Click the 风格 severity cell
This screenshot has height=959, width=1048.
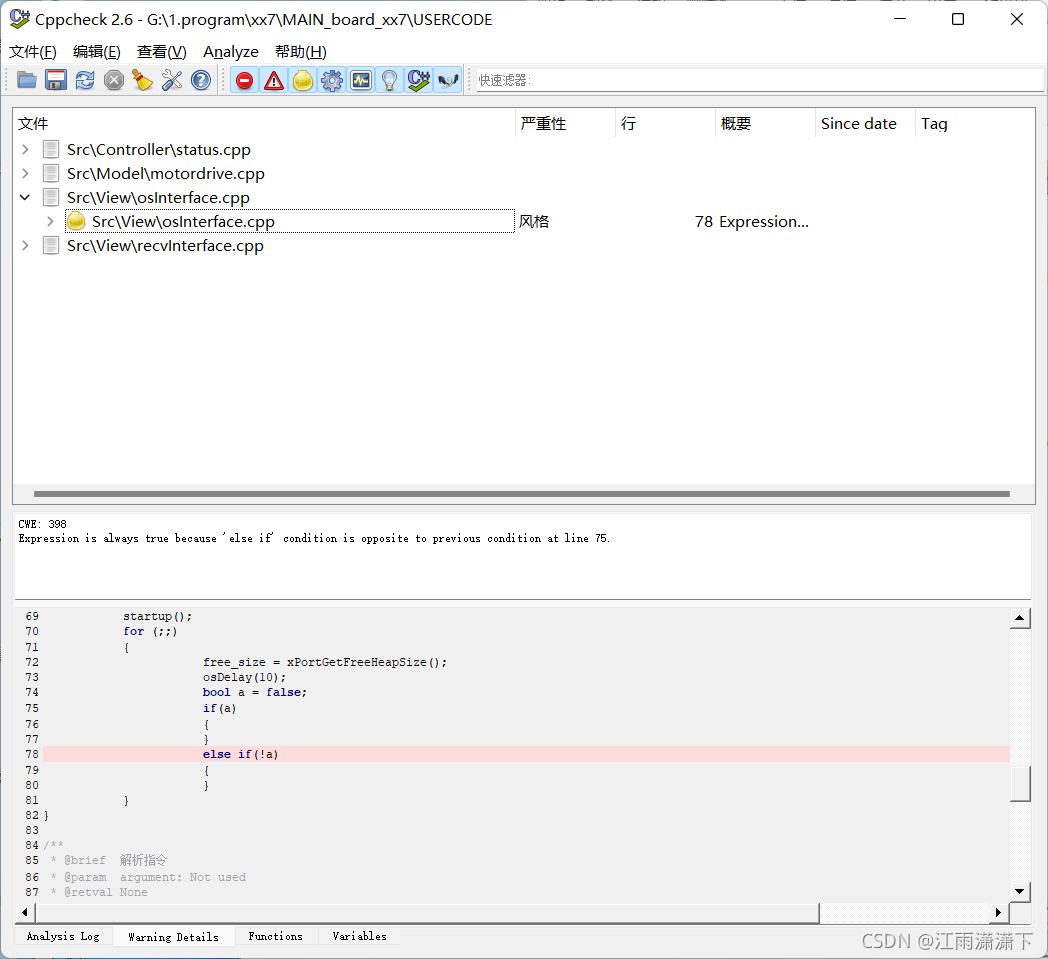(534, 221)
